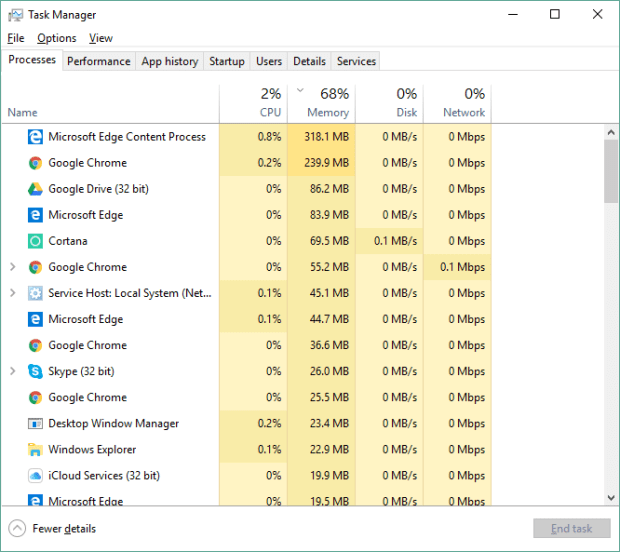
Task: Select the Desktop Window Manager name
Action: [x=113, y=423]
